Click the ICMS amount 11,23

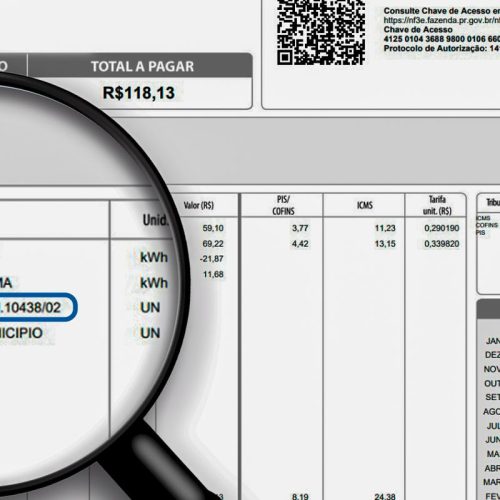tap(385, 228)
